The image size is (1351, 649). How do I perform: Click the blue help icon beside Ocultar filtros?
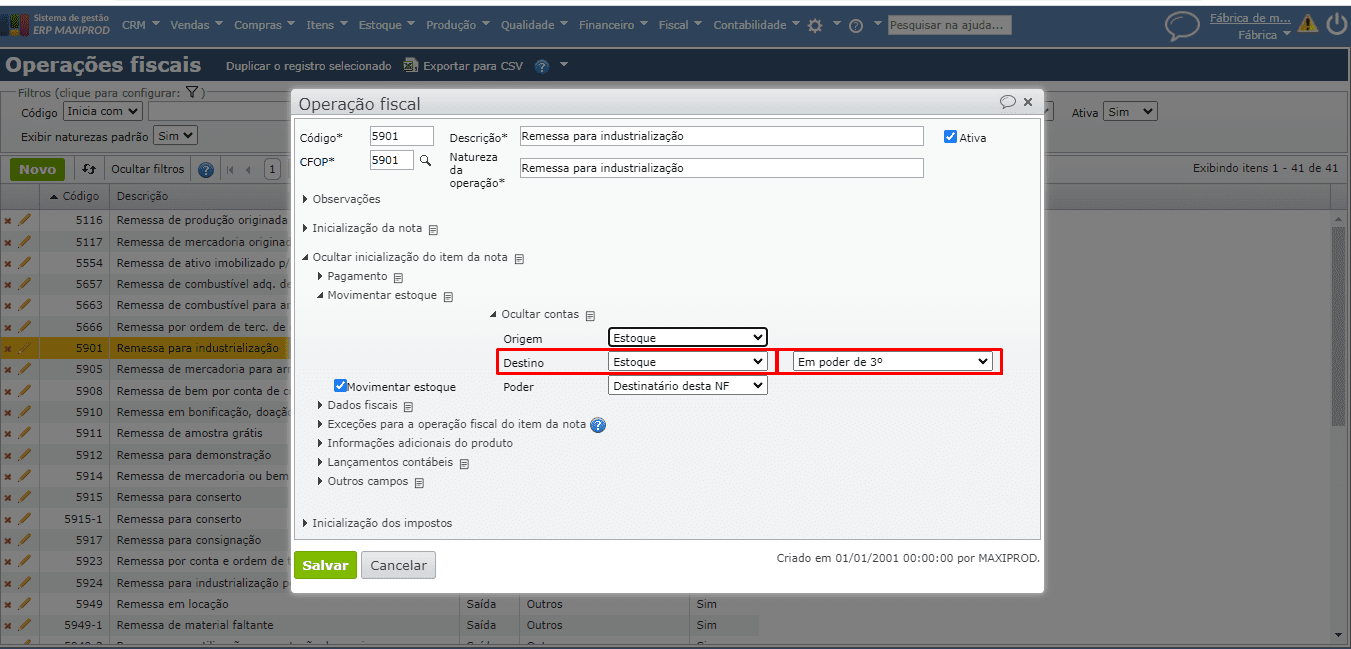pyautogui.click(x=206, y=170)
